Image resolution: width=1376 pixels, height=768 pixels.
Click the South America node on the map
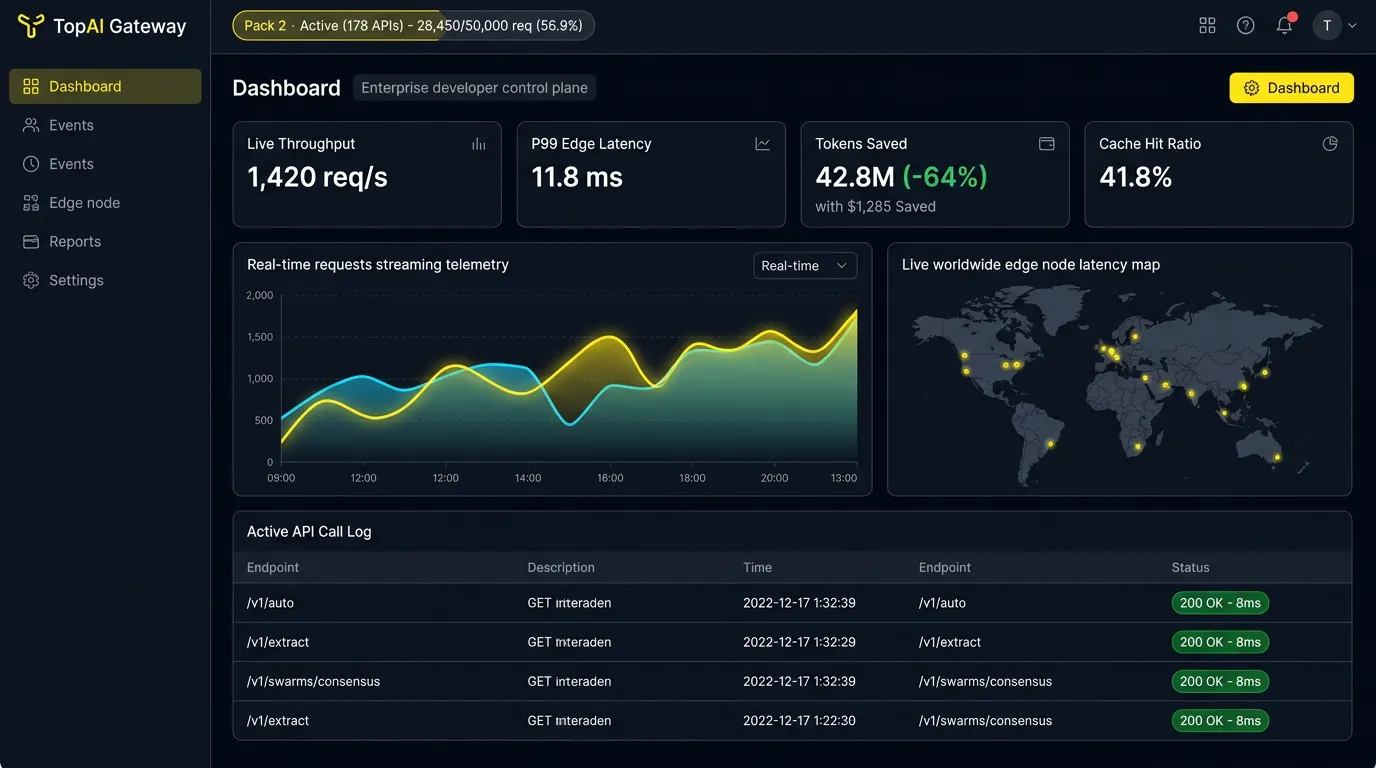coord(1050,444)
